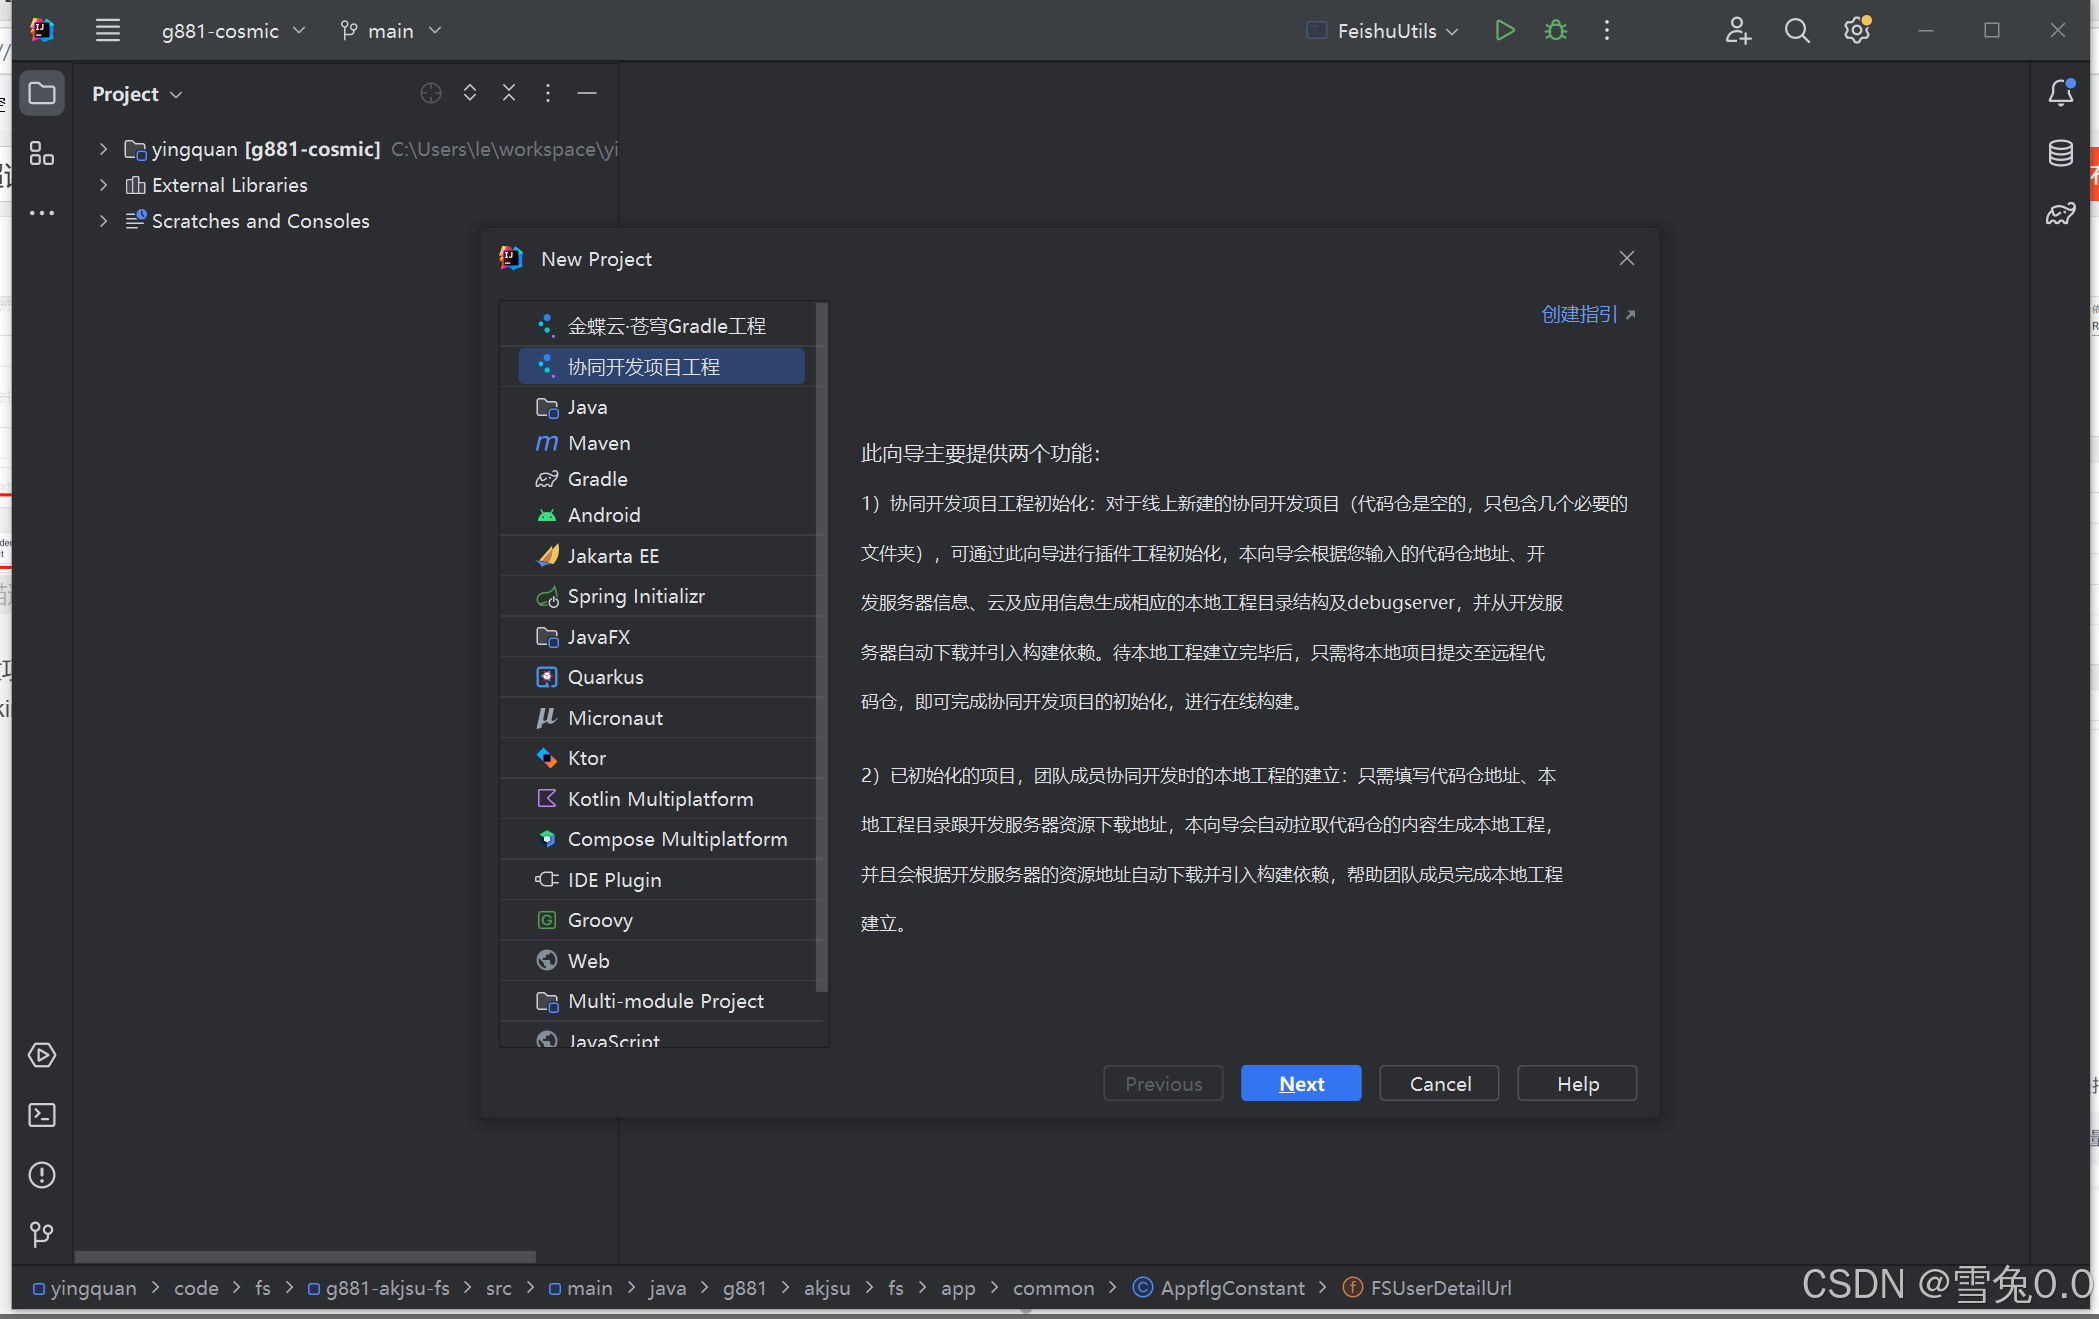
Task: Select Jakarta EE generator
Action: click(x=661, y=556)
